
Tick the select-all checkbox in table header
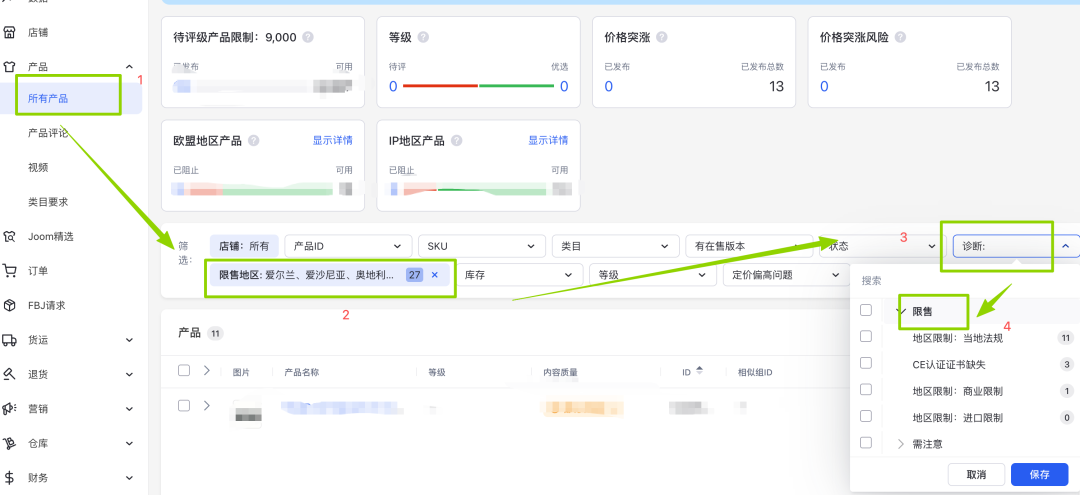[184, 370]
